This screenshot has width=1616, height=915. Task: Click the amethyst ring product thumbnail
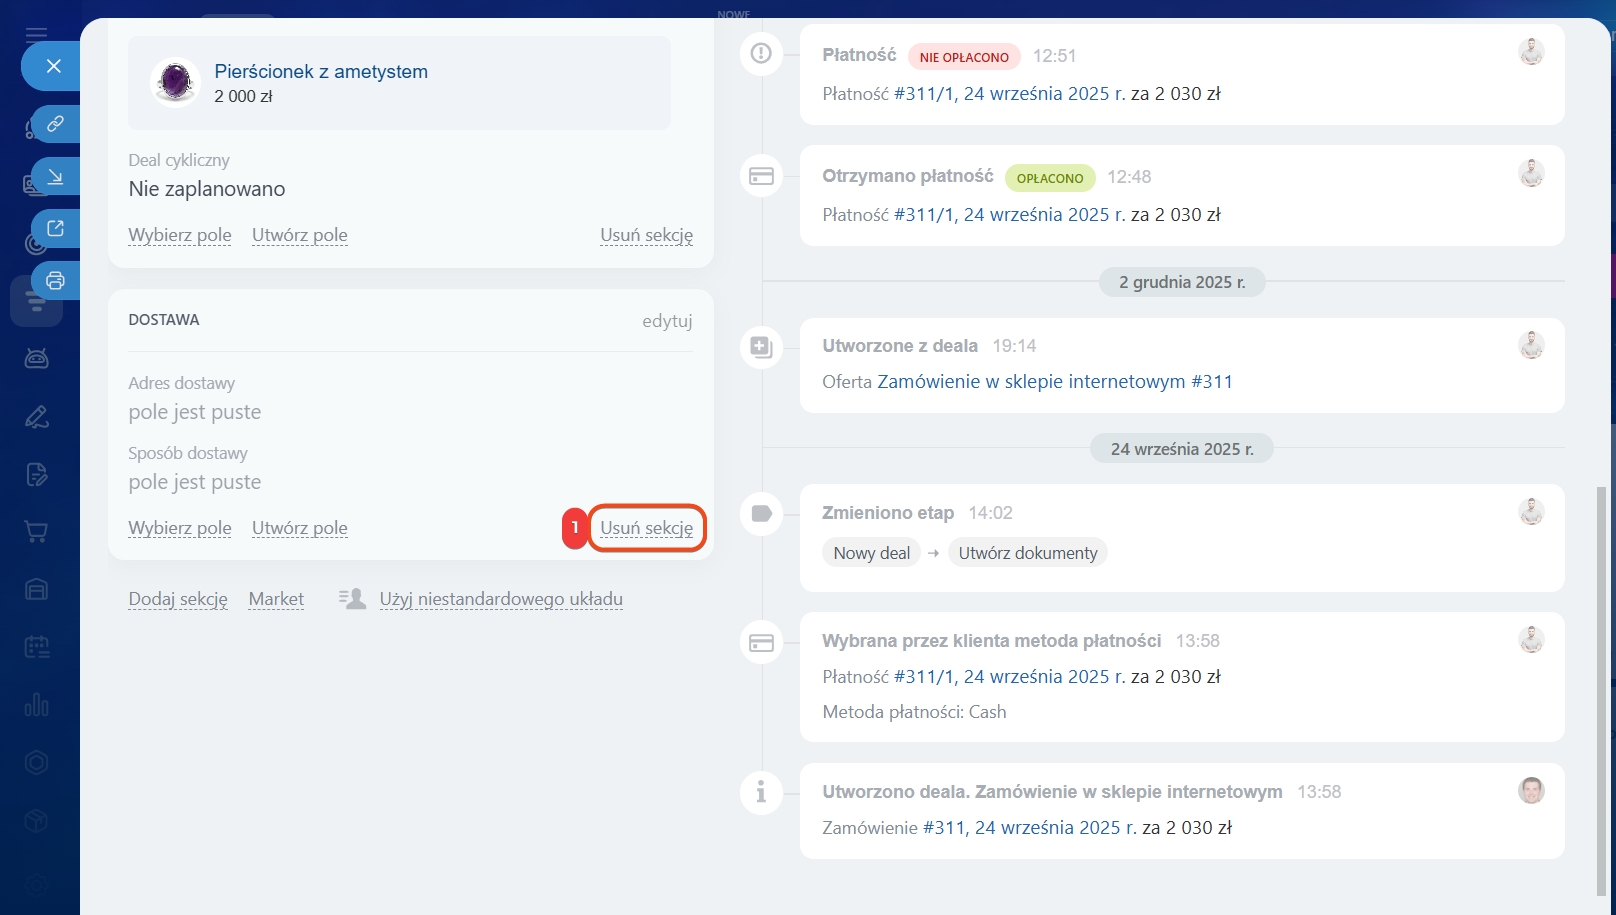coord(175,82)
